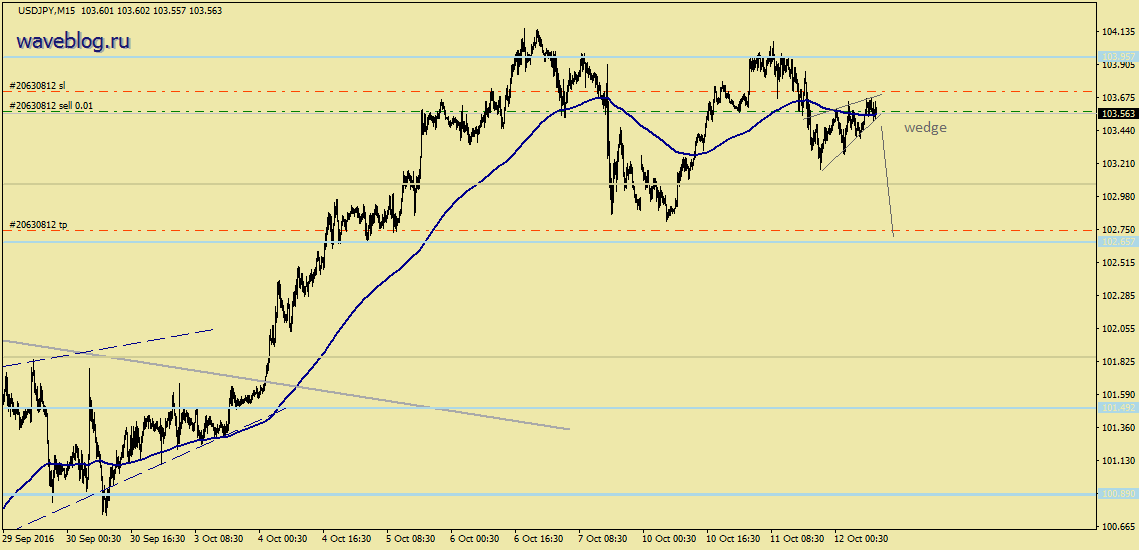
Task: Select the '#20630812 sl' stop loss label
Action: point(37,86)
